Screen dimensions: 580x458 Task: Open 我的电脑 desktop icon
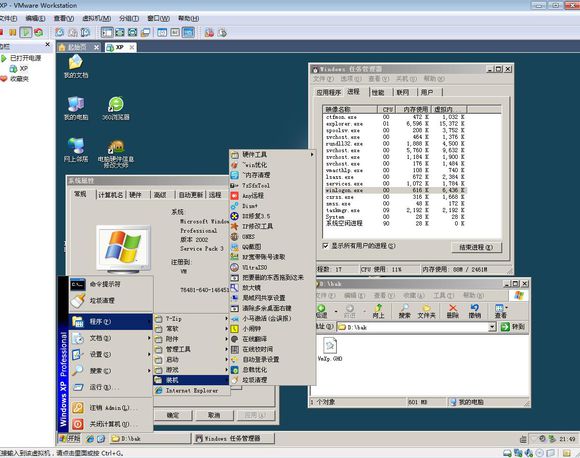pyautogui.click(x=75, y=108)
